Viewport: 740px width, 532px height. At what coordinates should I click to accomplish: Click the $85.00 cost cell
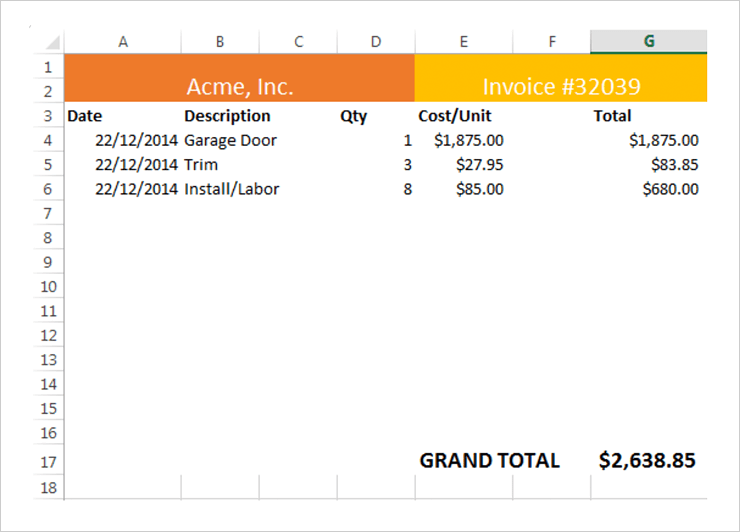click(x=464, y=189)
